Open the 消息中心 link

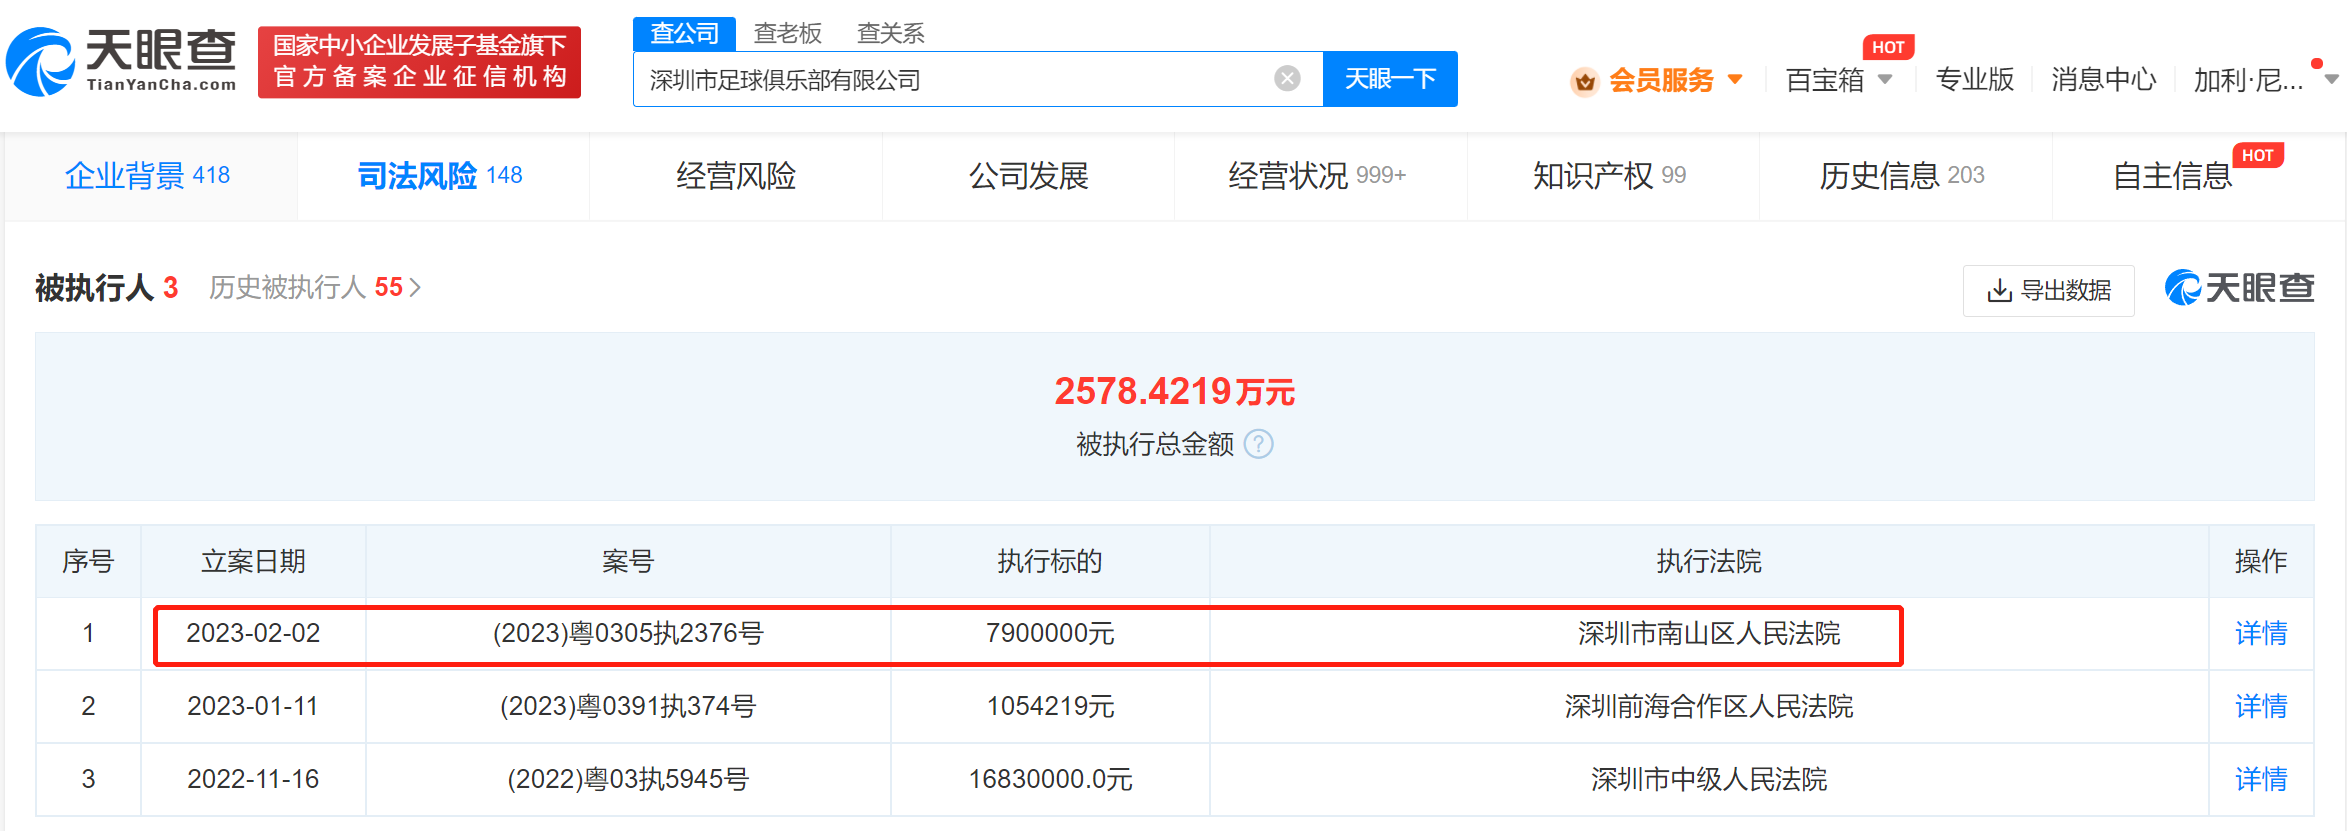(x=2103, y=79)
